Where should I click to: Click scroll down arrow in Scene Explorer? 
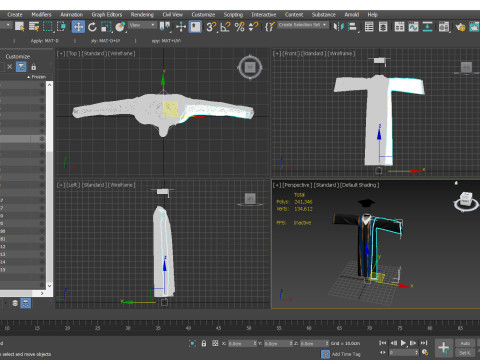(49, 286)
